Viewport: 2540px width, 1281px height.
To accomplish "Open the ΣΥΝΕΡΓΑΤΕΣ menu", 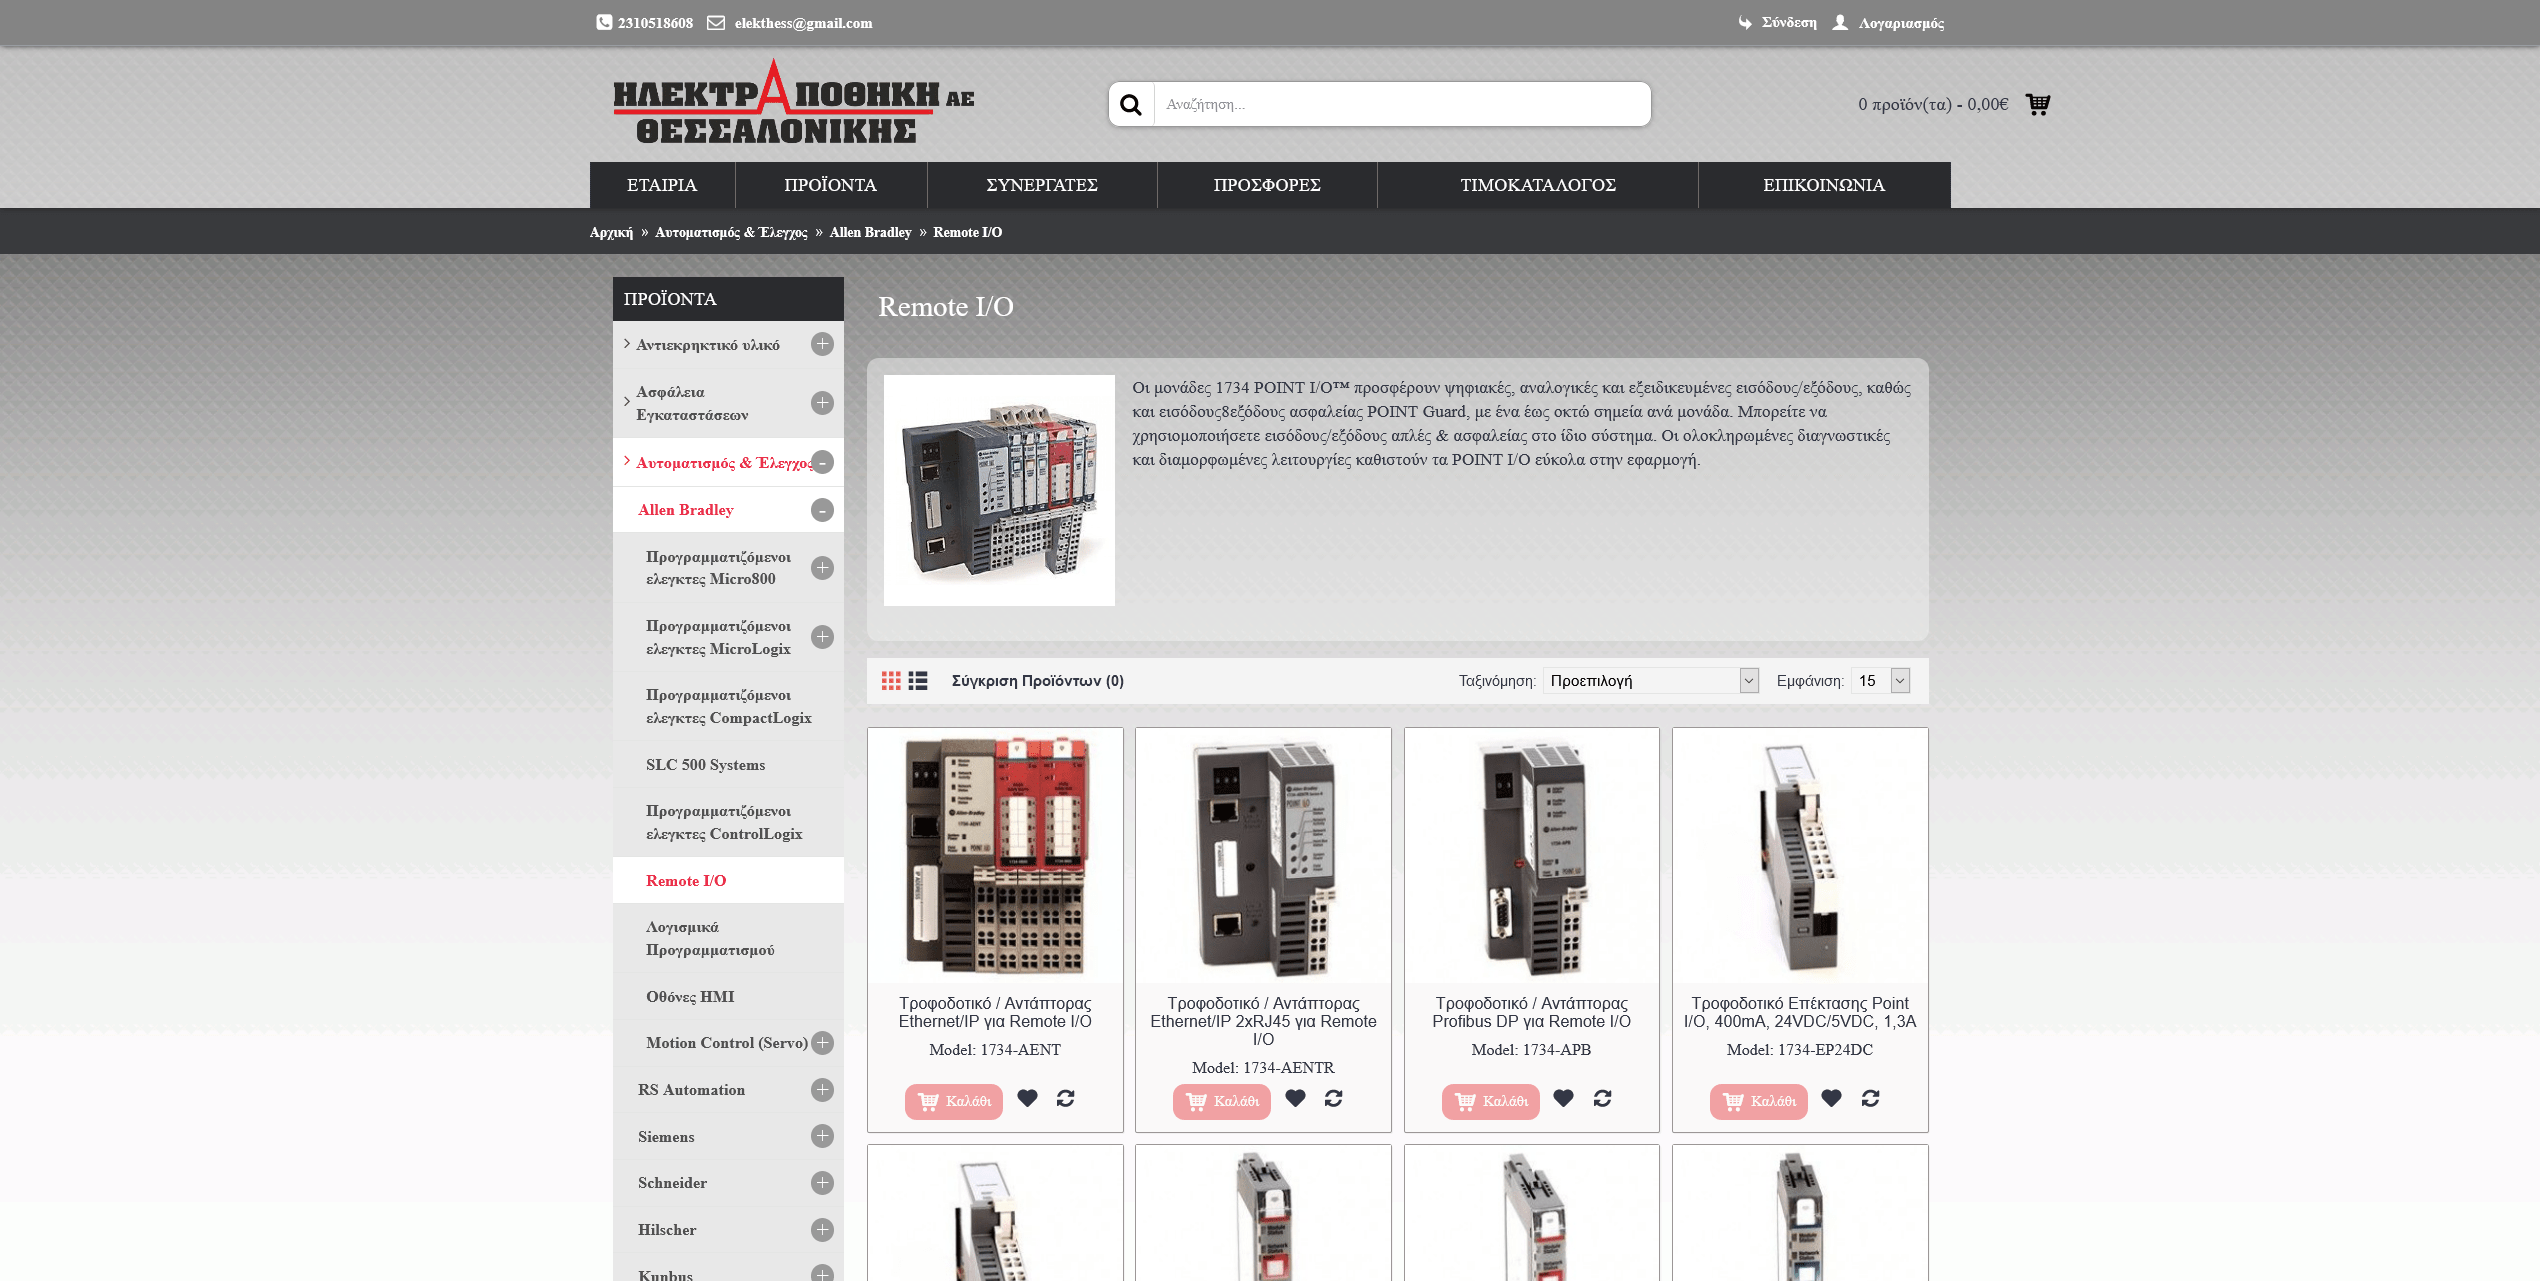I will [1042, 185].
